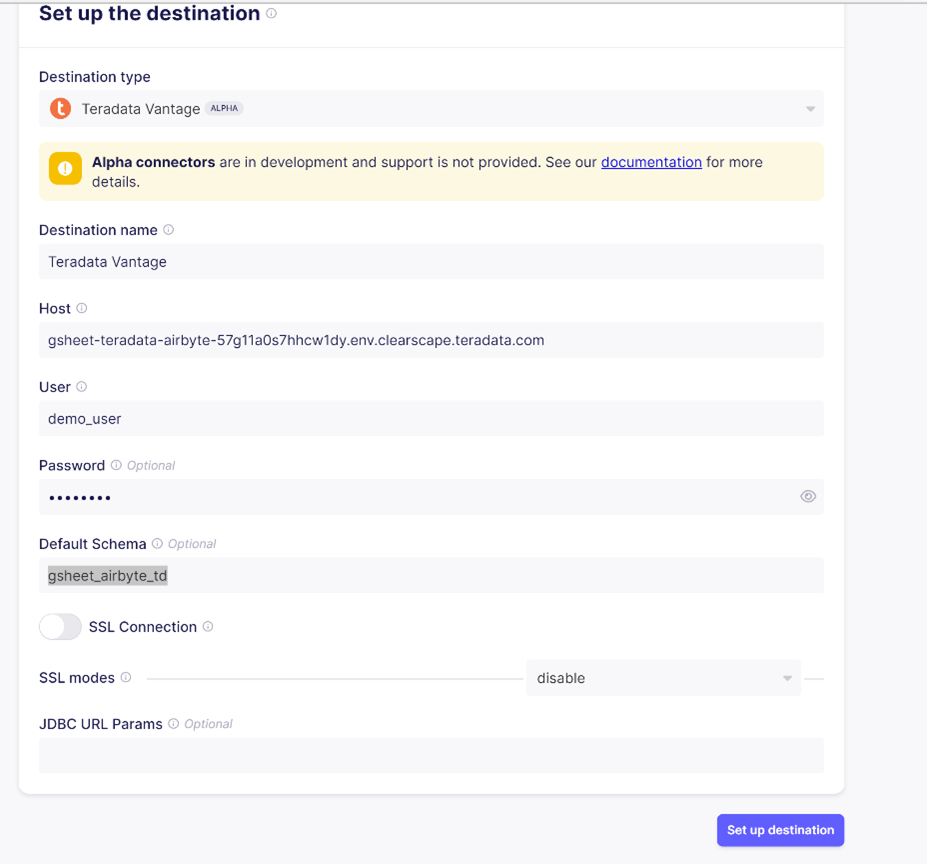Click inside the JDBC URL Params field
The width and height of the screenshot is (927, 864).
click(430, 755)
